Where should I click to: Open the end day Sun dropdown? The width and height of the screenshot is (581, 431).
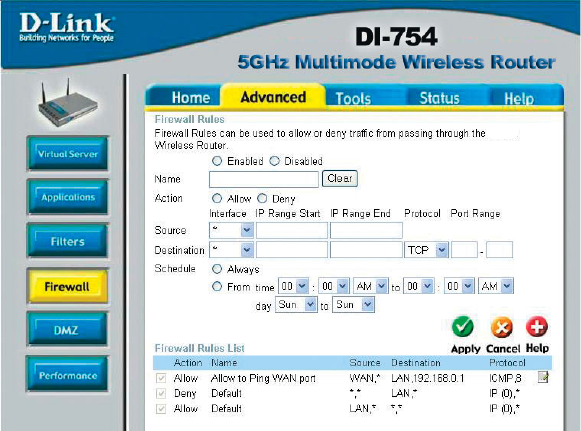point(353,305)
